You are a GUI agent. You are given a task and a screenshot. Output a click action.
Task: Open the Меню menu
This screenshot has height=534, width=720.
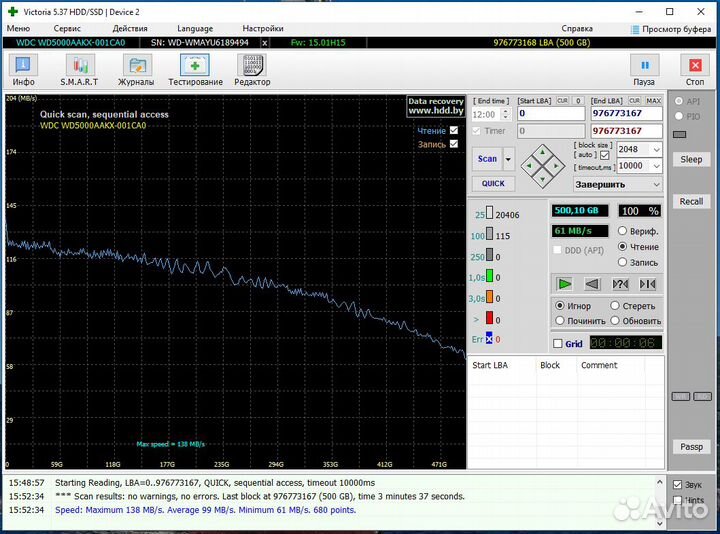18,28
